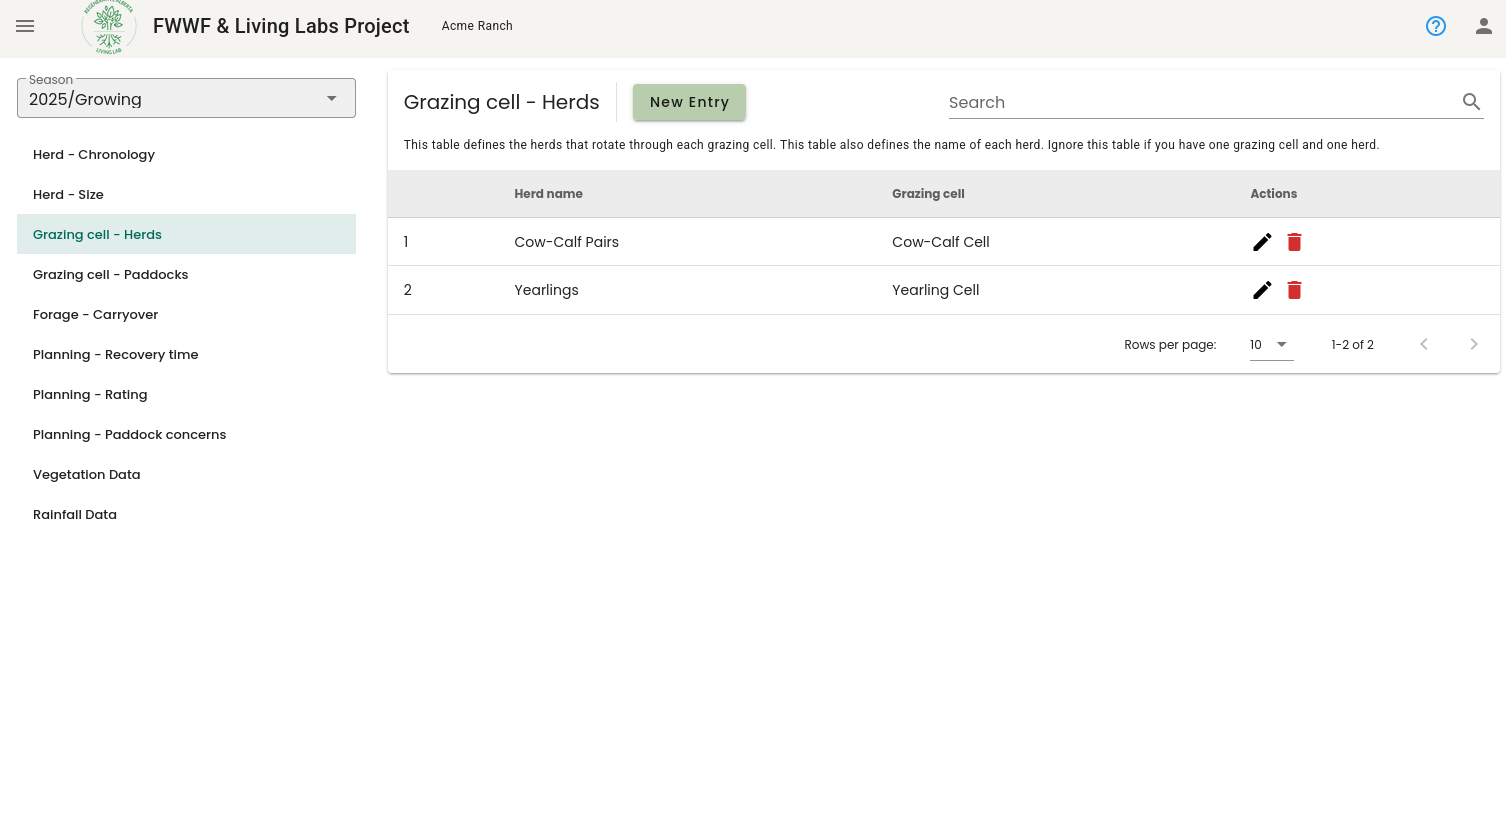This screenshot has width=1506, height=825.
Task: Select the Yearlings herd name cell
Action: click(x=546, y=290)
